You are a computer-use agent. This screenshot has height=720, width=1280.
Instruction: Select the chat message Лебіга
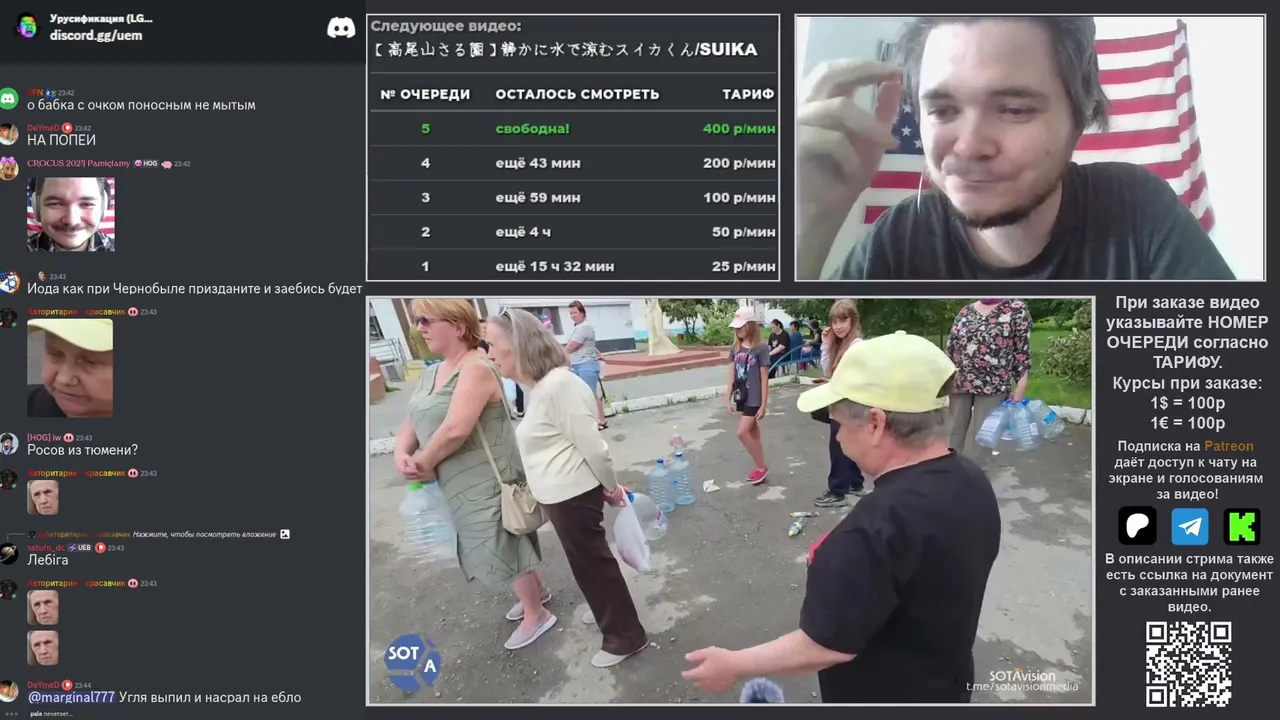click(x=48, y=560)
